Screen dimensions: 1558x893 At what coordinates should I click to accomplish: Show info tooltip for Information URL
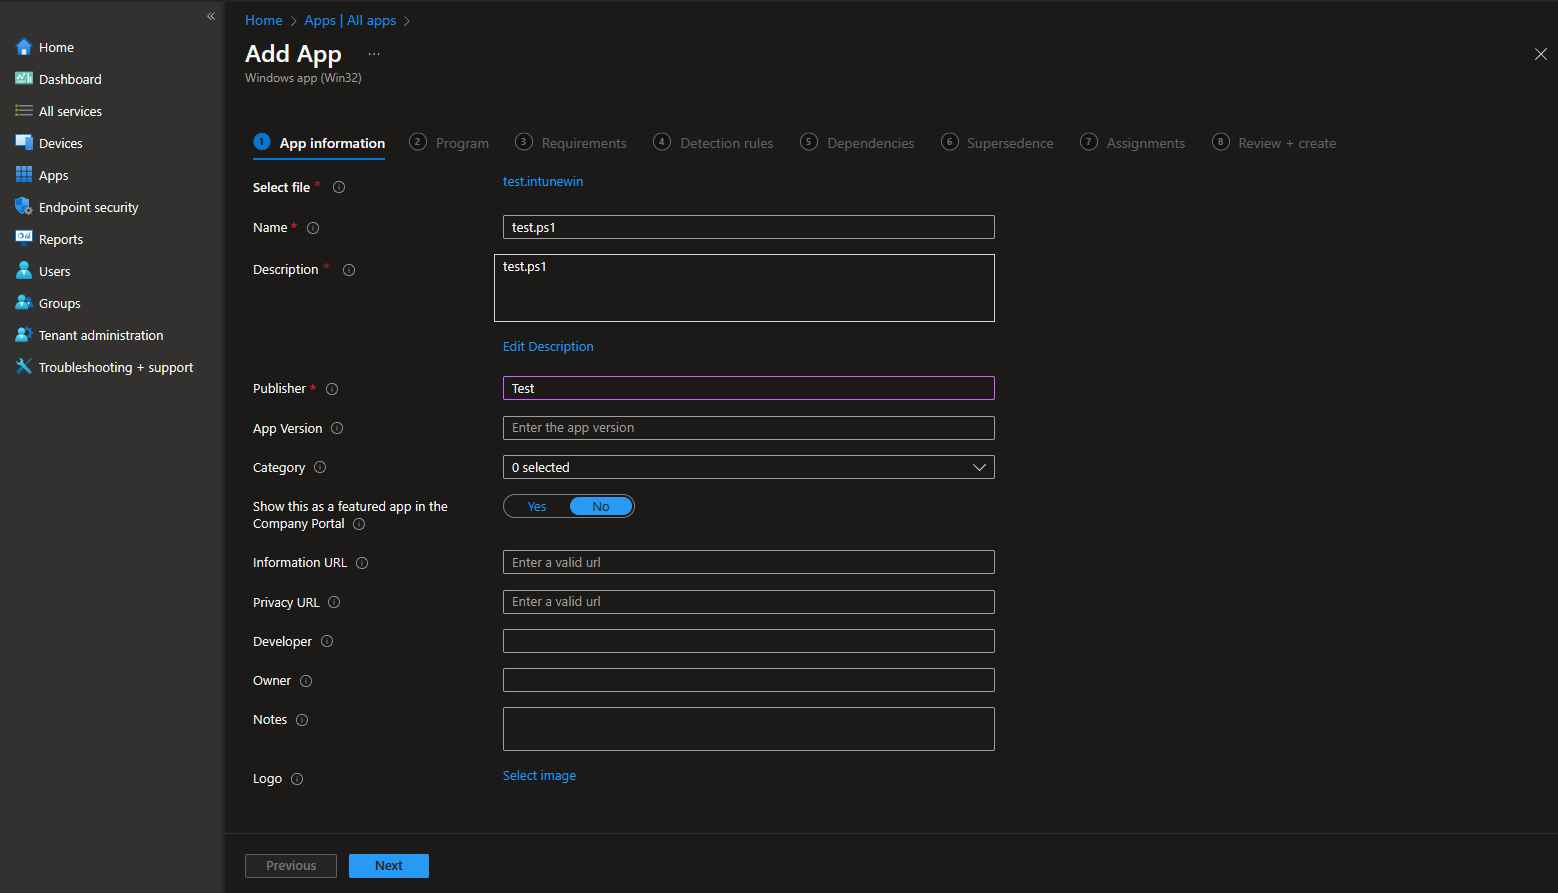362,563
